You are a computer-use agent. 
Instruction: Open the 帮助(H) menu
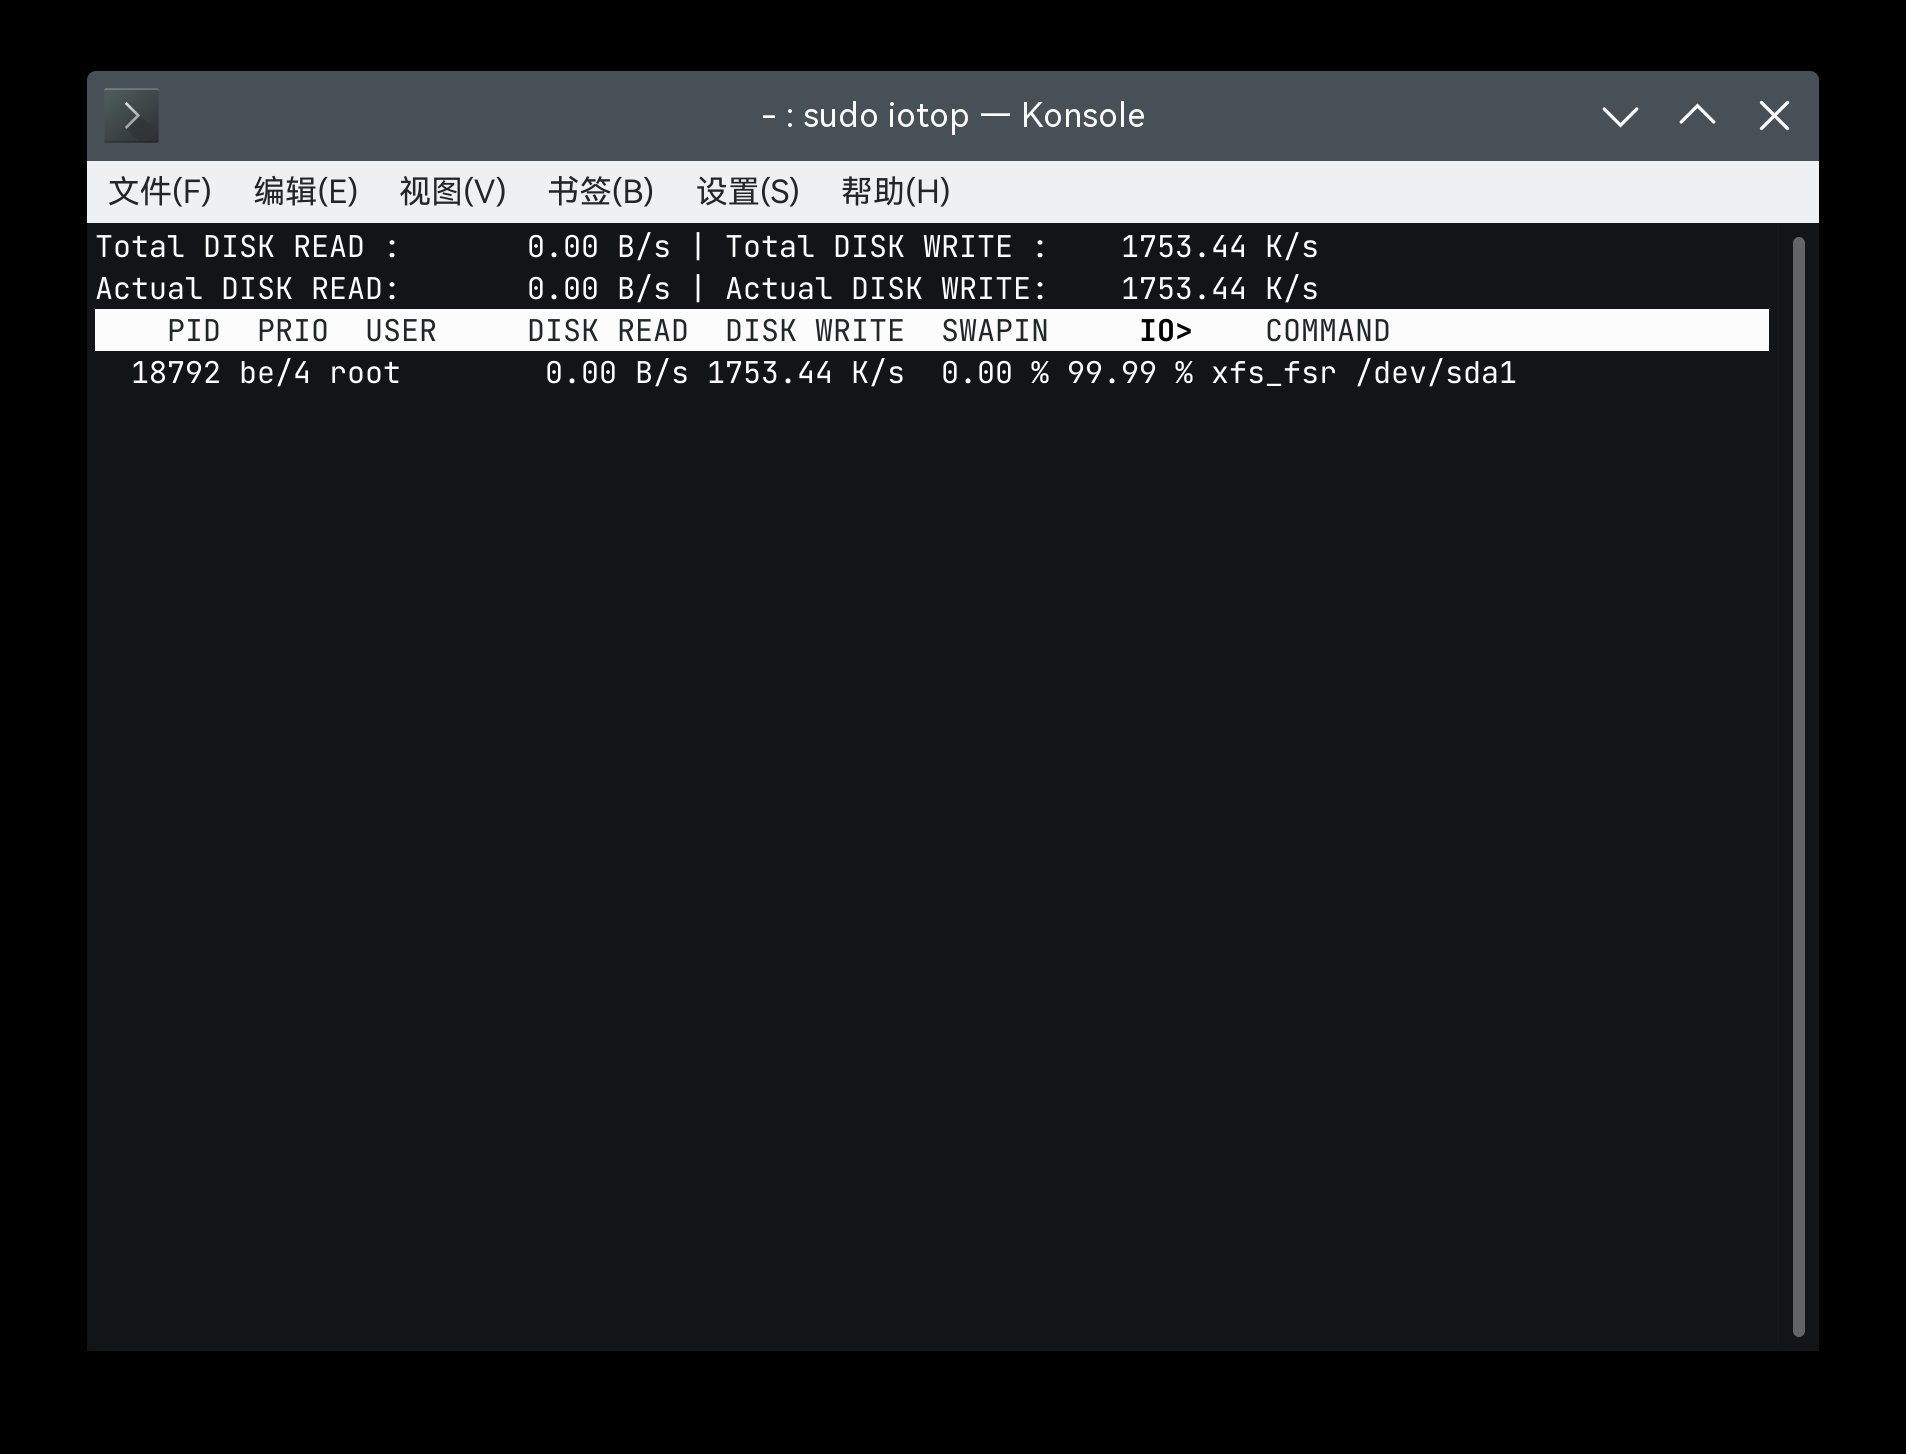click(x=896, y=191)
